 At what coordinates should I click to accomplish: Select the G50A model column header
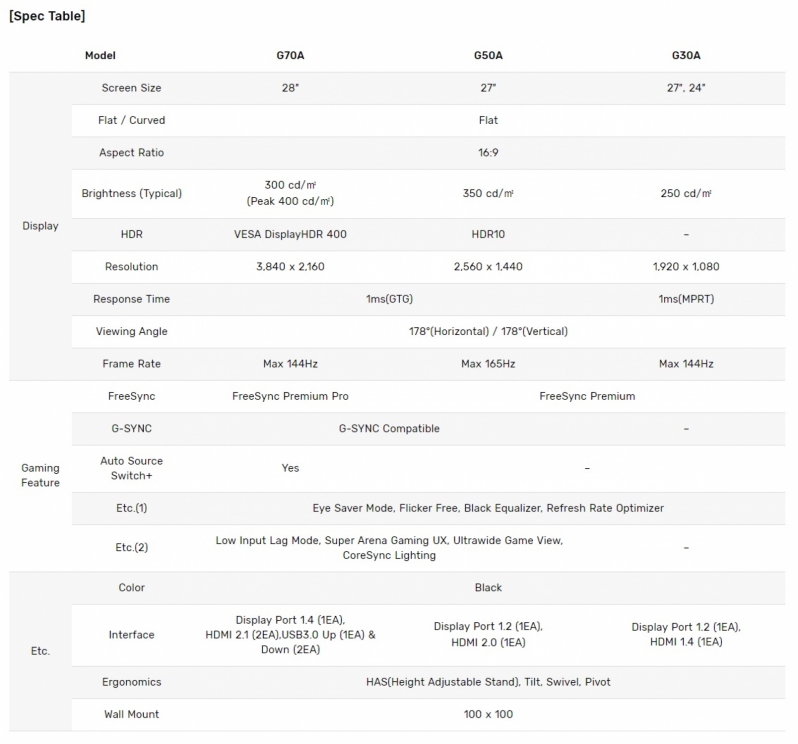(488, 55)
